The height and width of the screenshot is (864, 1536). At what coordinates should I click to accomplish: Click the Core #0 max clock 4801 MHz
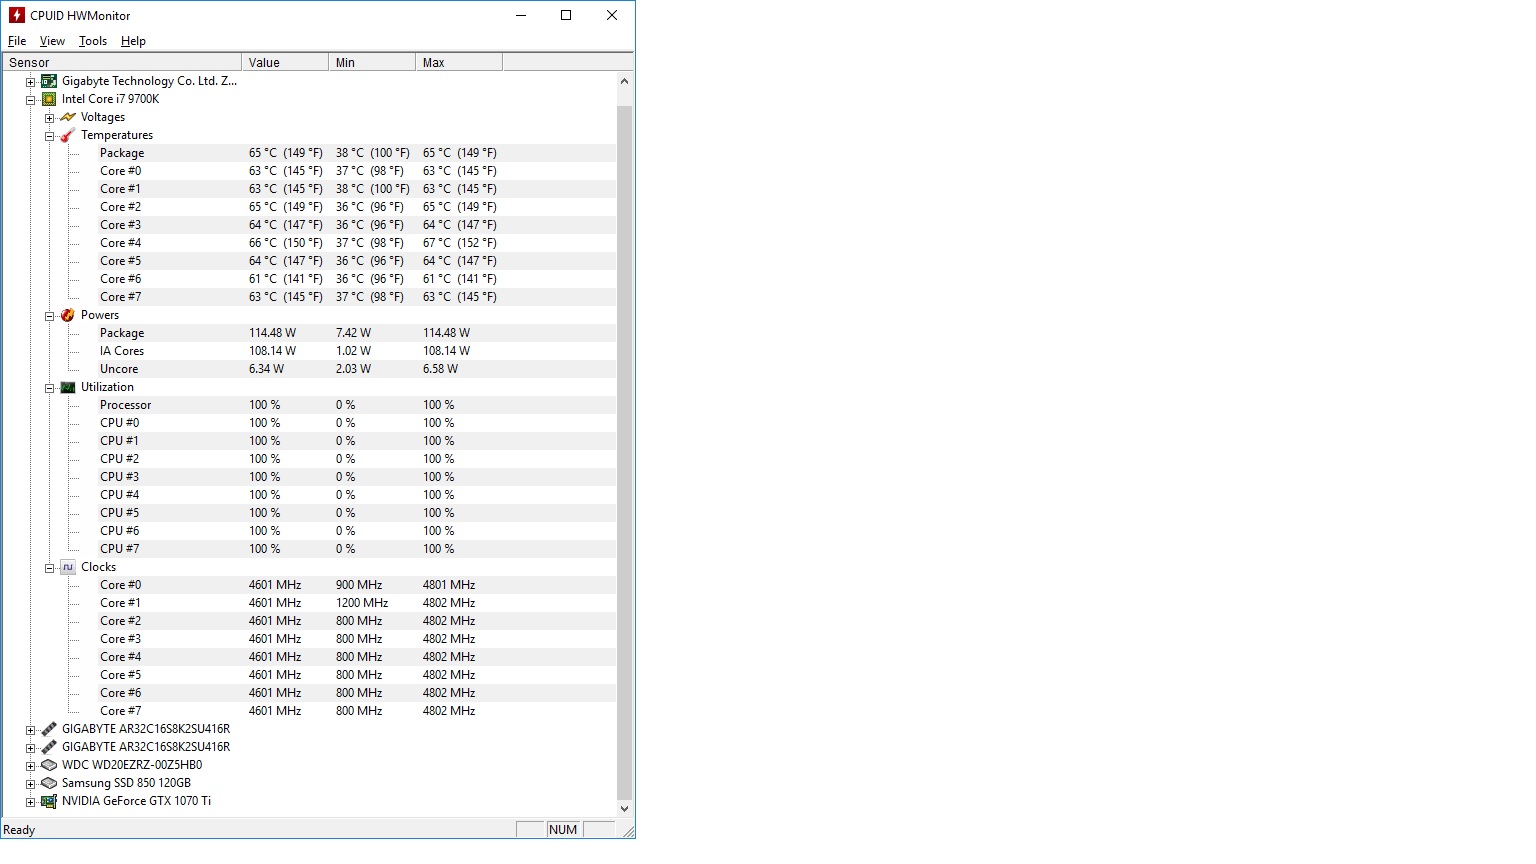point(449,585)
